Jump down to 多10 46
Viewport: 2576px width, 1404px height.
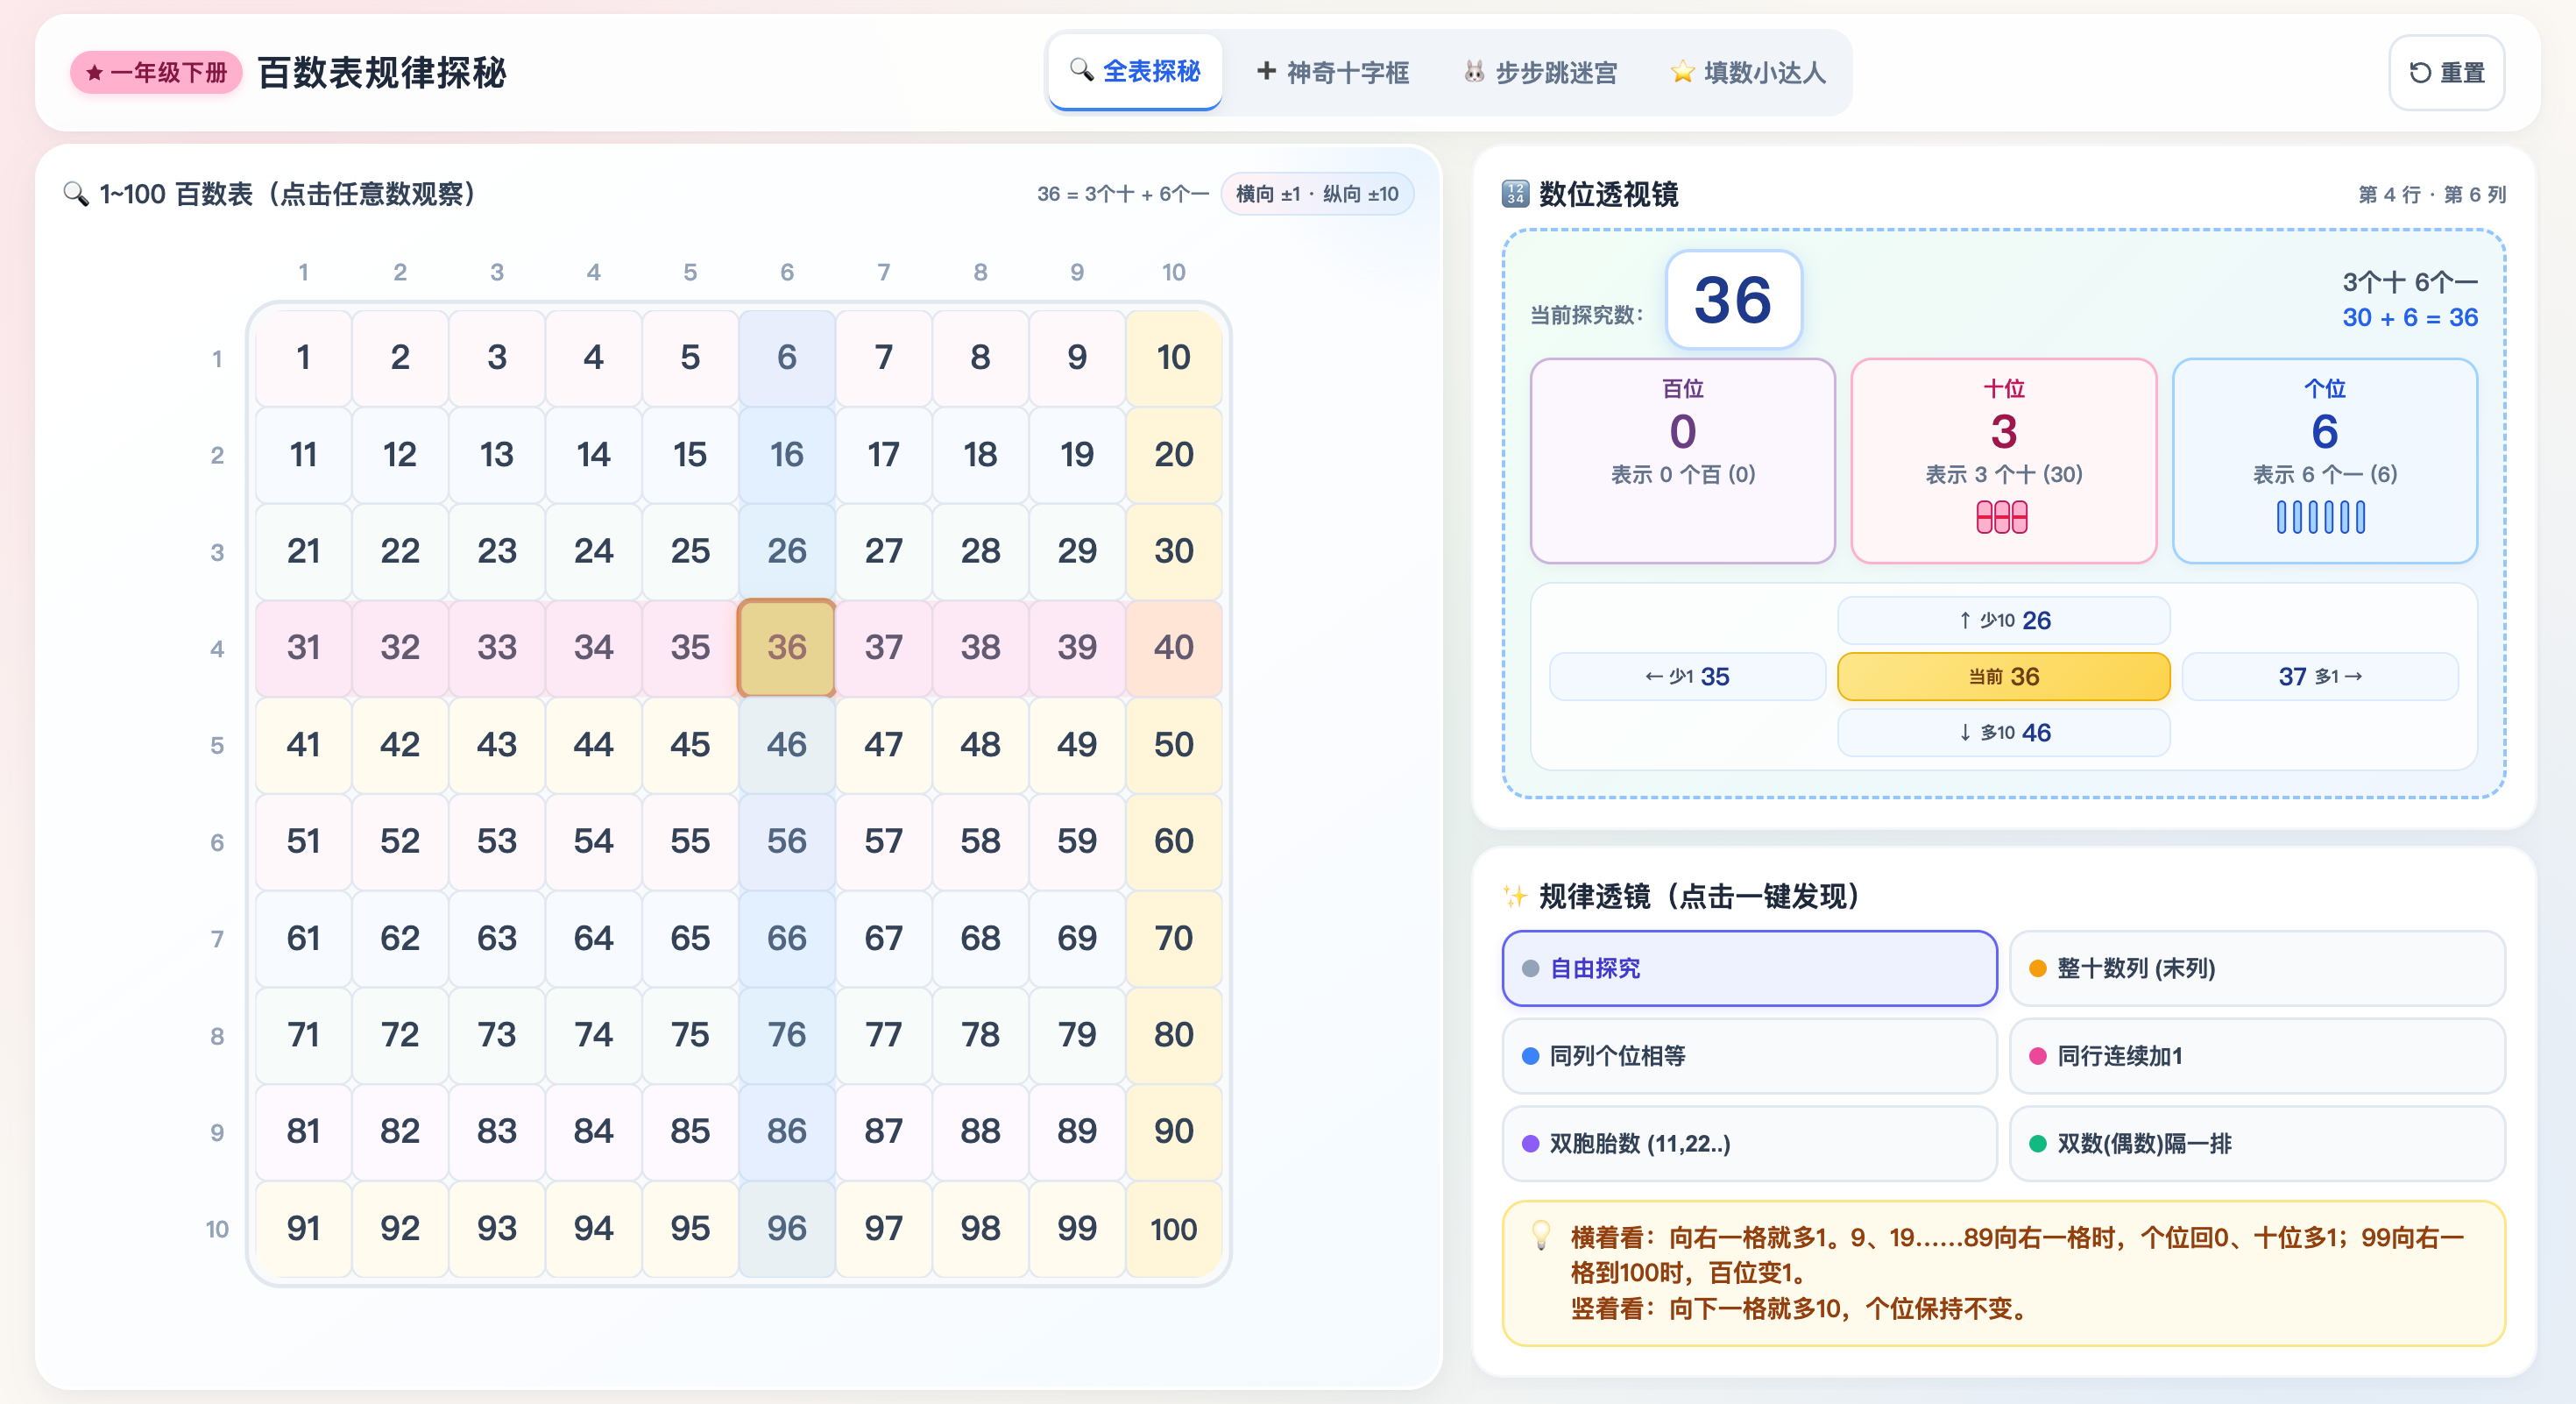pyautogui.click(x=2004, y=732)
